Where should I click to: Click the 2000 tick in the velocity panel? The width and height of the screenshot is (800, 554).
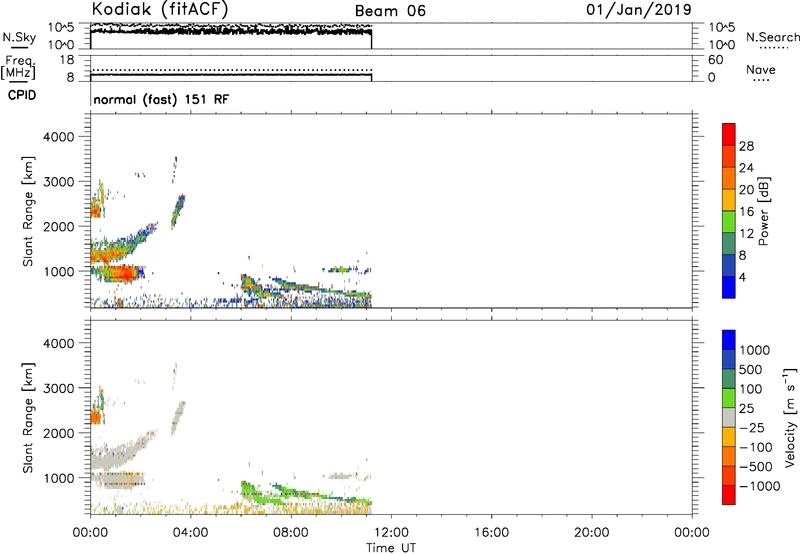pos(59,433)
